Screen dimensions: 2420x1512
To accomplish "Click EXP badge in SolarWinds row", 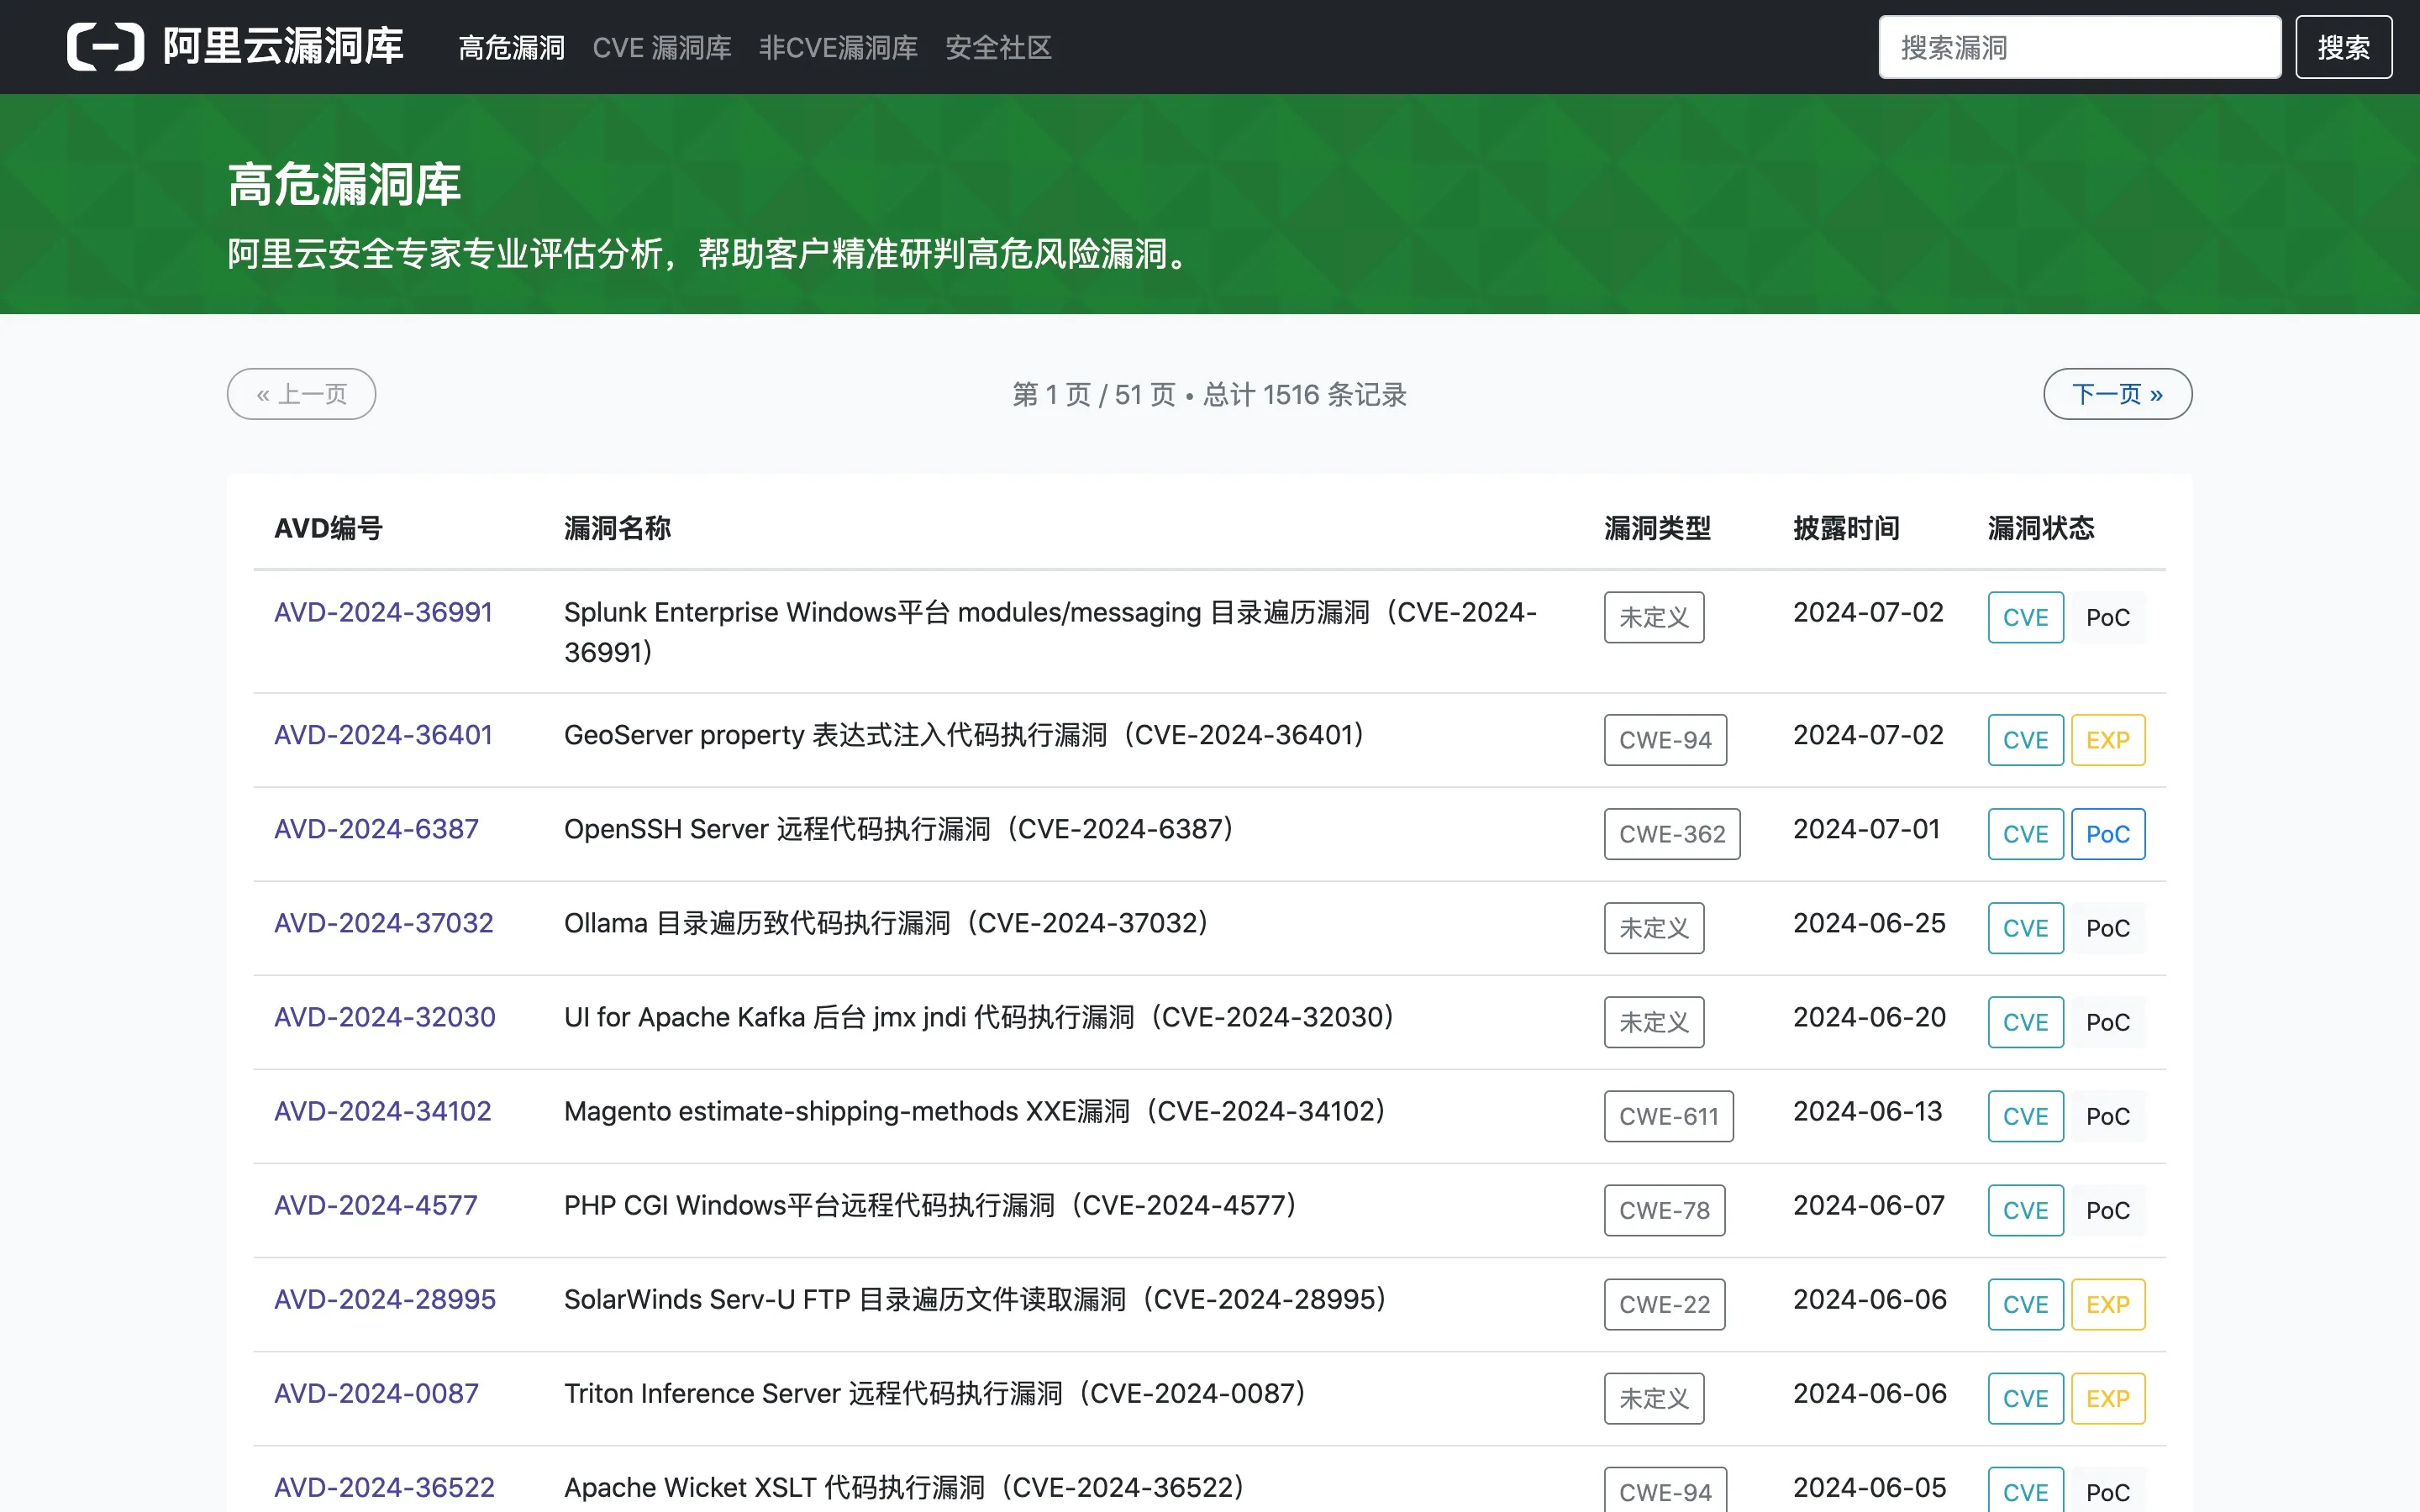I will point(2108,1304).
